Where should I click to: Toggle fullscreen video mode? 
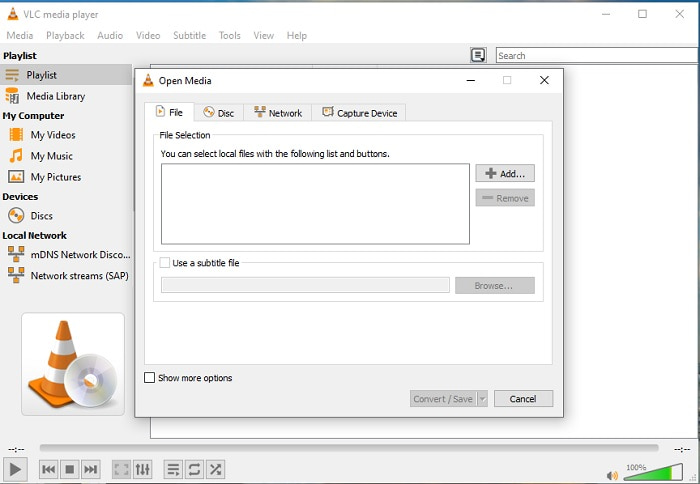121,469
